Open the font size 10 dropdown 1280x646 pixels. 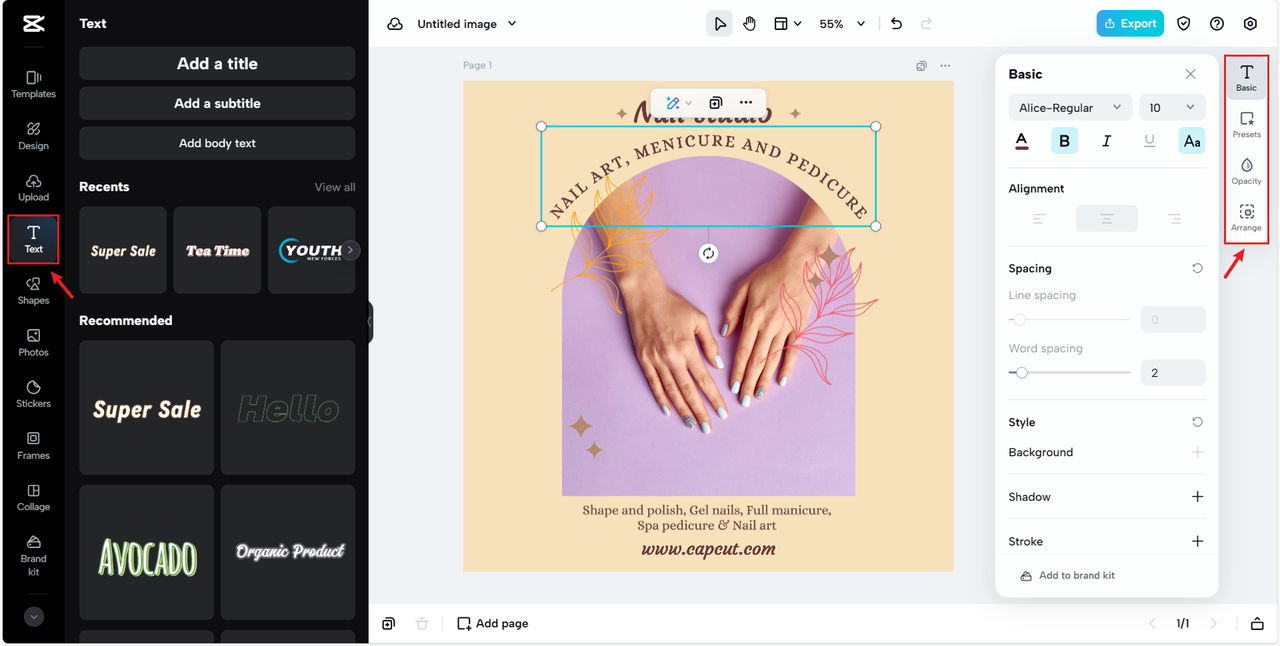[x=1172, y=108]
